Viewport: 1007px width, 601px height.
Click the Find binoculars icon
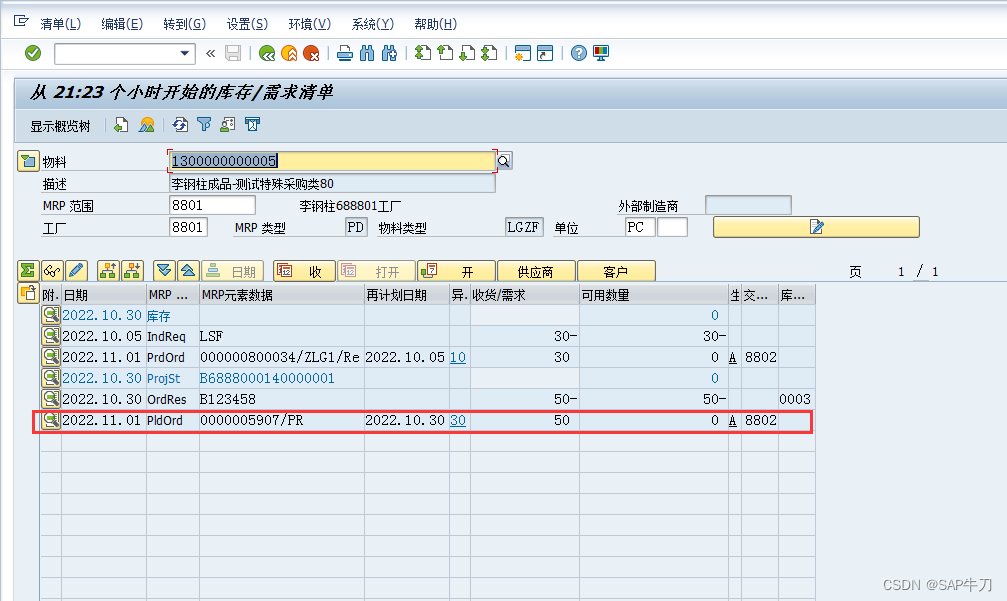pos(367,53)
